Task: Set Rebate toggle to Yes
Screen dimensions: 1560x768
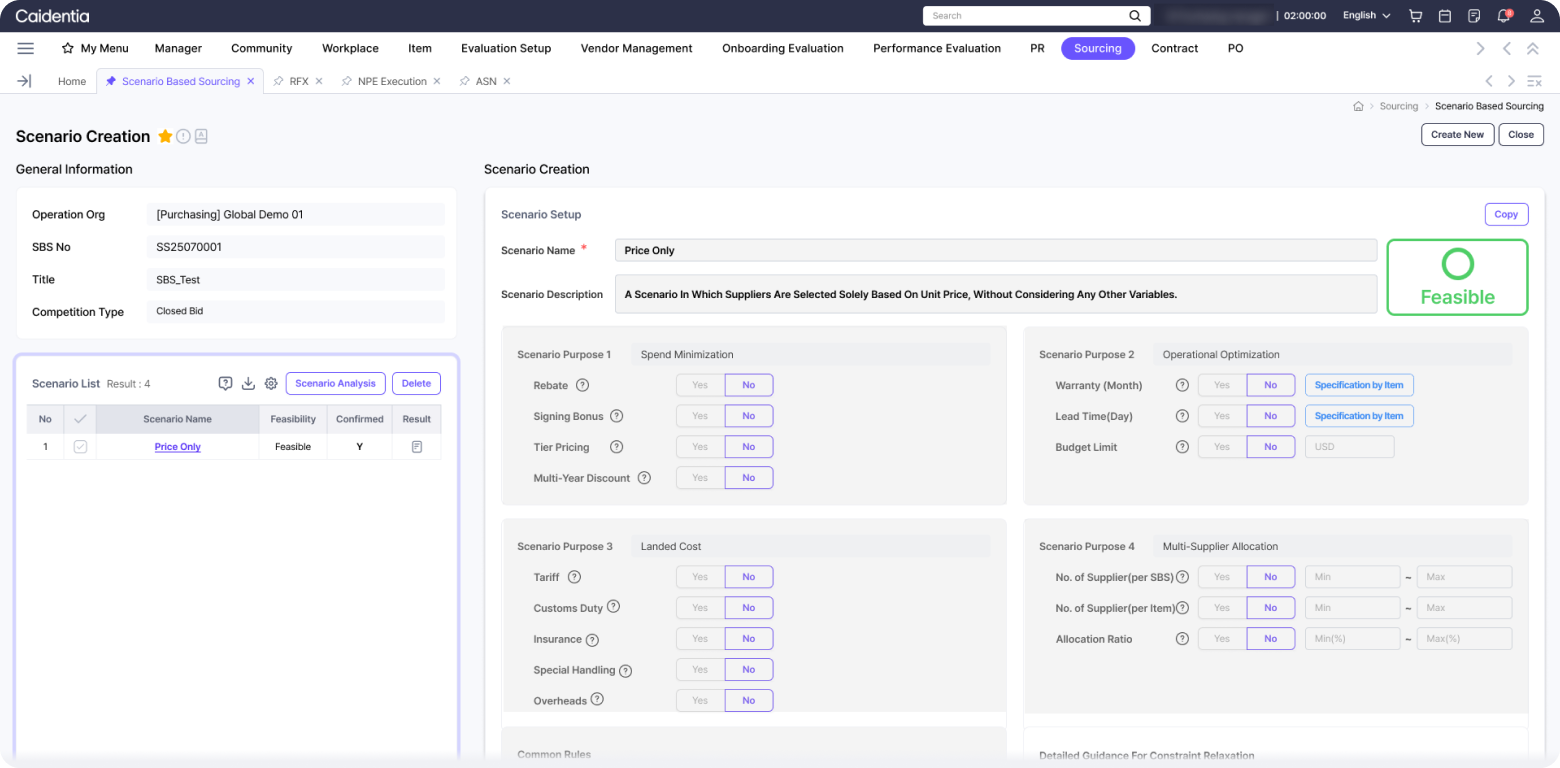Action: (700, 385)
